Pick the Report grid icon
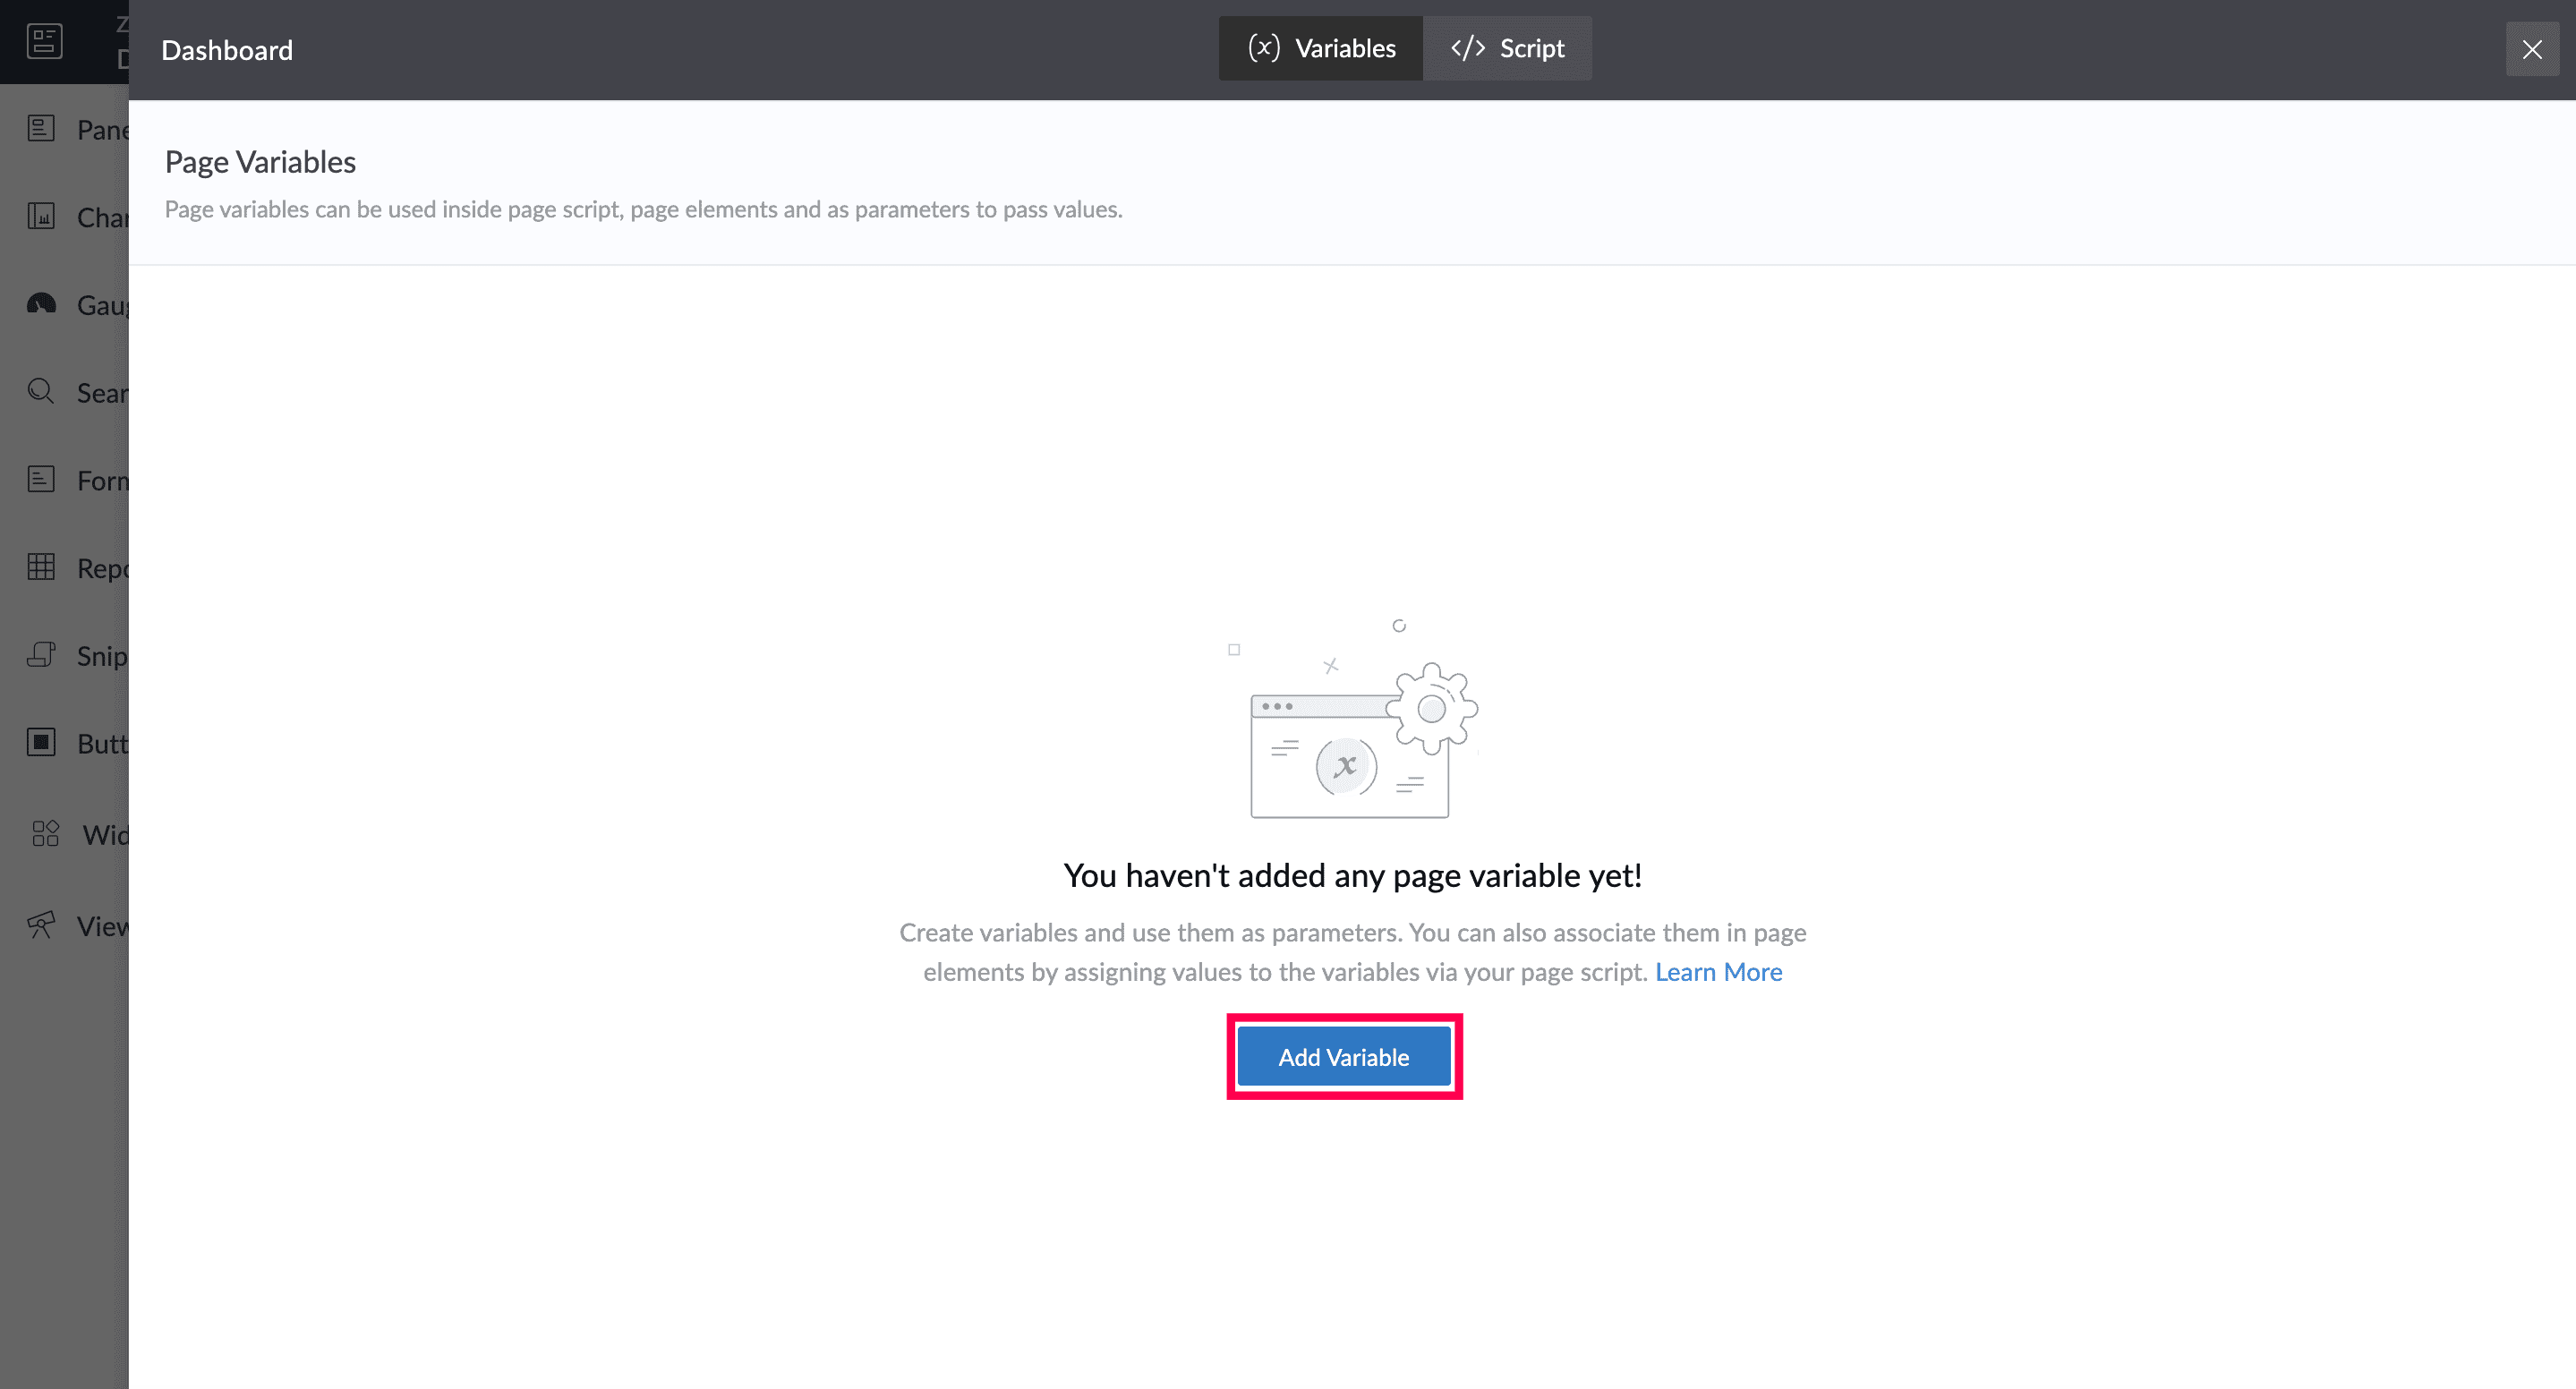This screenshot has height=1389, width=2576. click(x=41, y=567)
